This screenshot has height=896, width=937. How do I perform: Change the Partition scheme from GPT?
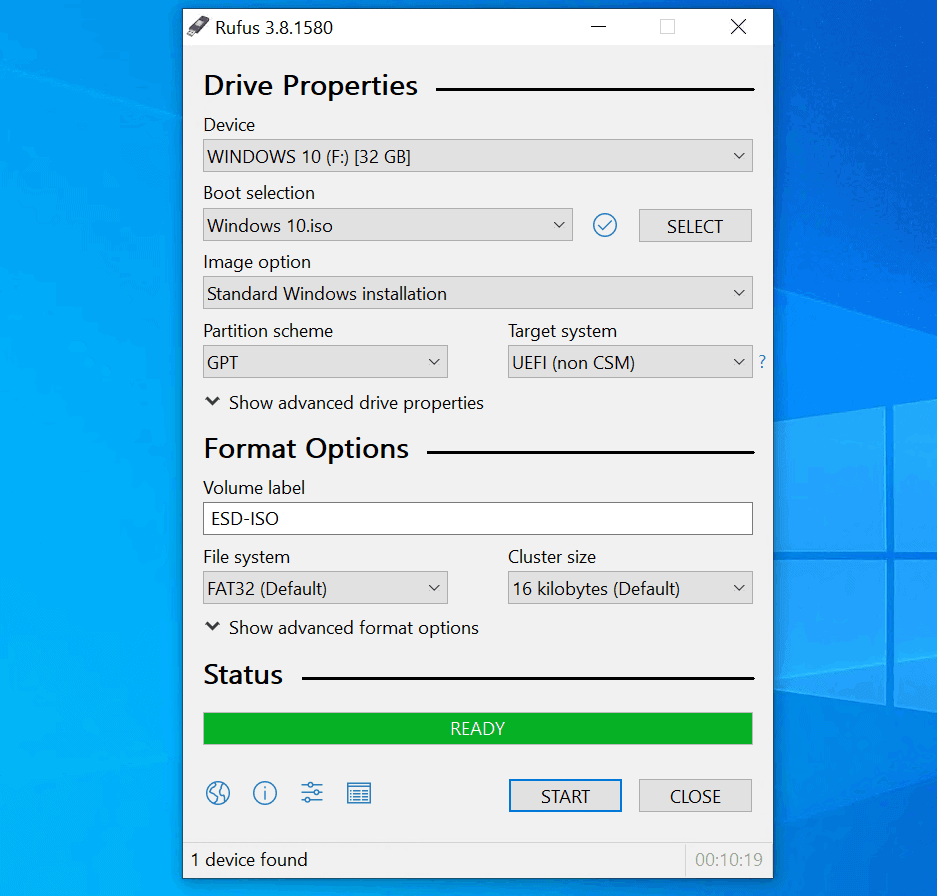[x=325, y=363]
